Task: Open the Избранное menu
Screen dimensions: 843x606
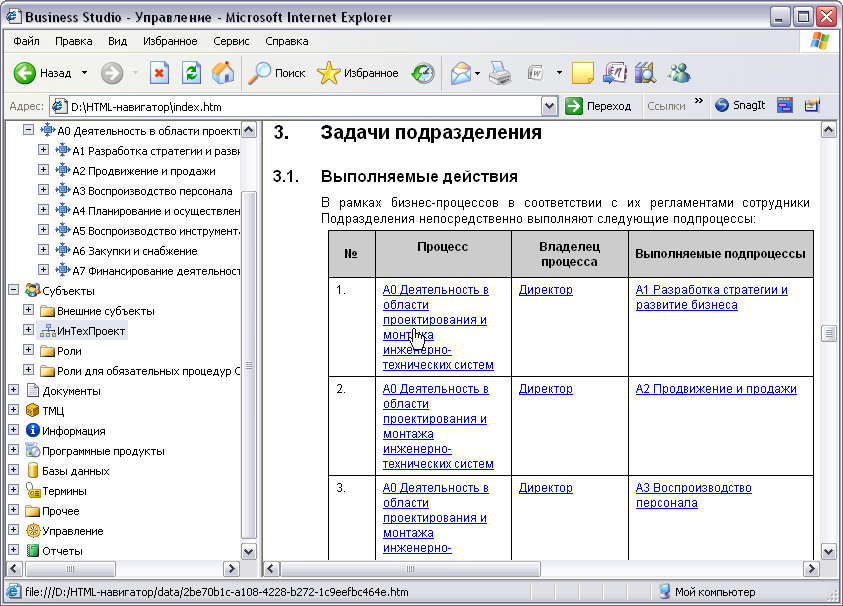Action: (170, 41)
